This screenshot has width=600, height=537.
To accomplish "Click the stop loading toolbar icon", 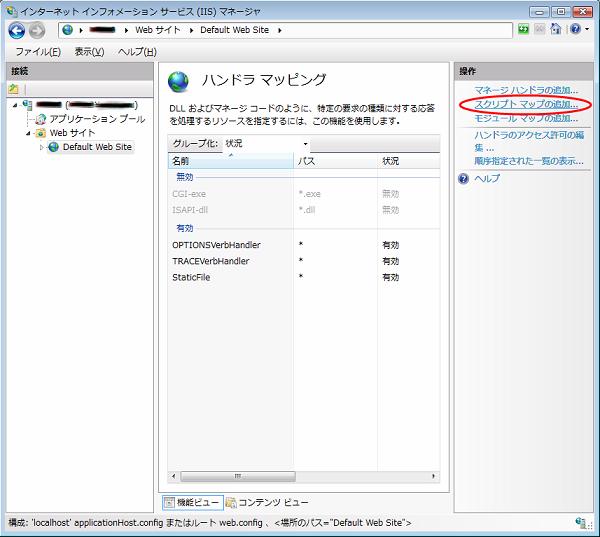I will tap(540, 29).
